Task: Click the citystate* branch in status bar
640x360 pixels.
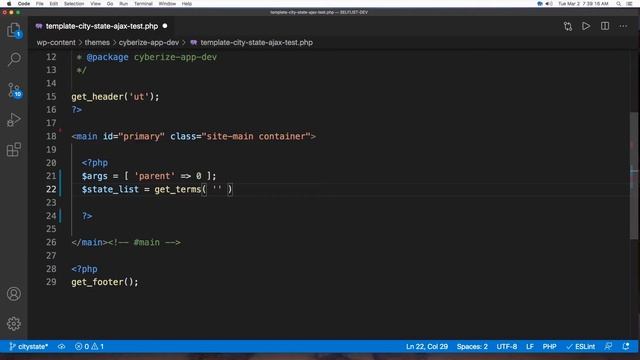Action: (x=29, y=347)
